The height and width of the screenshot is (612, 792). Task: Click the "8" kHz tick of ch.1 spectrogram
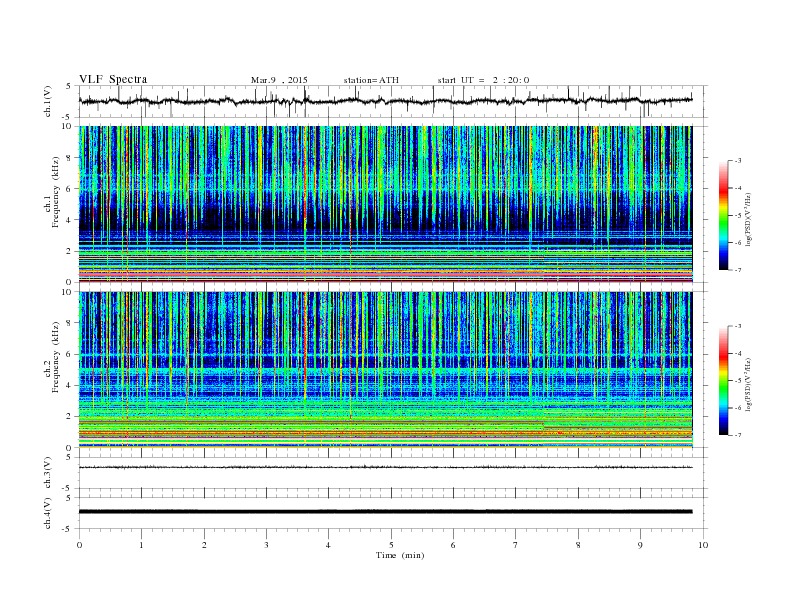[x=69, y=158]
